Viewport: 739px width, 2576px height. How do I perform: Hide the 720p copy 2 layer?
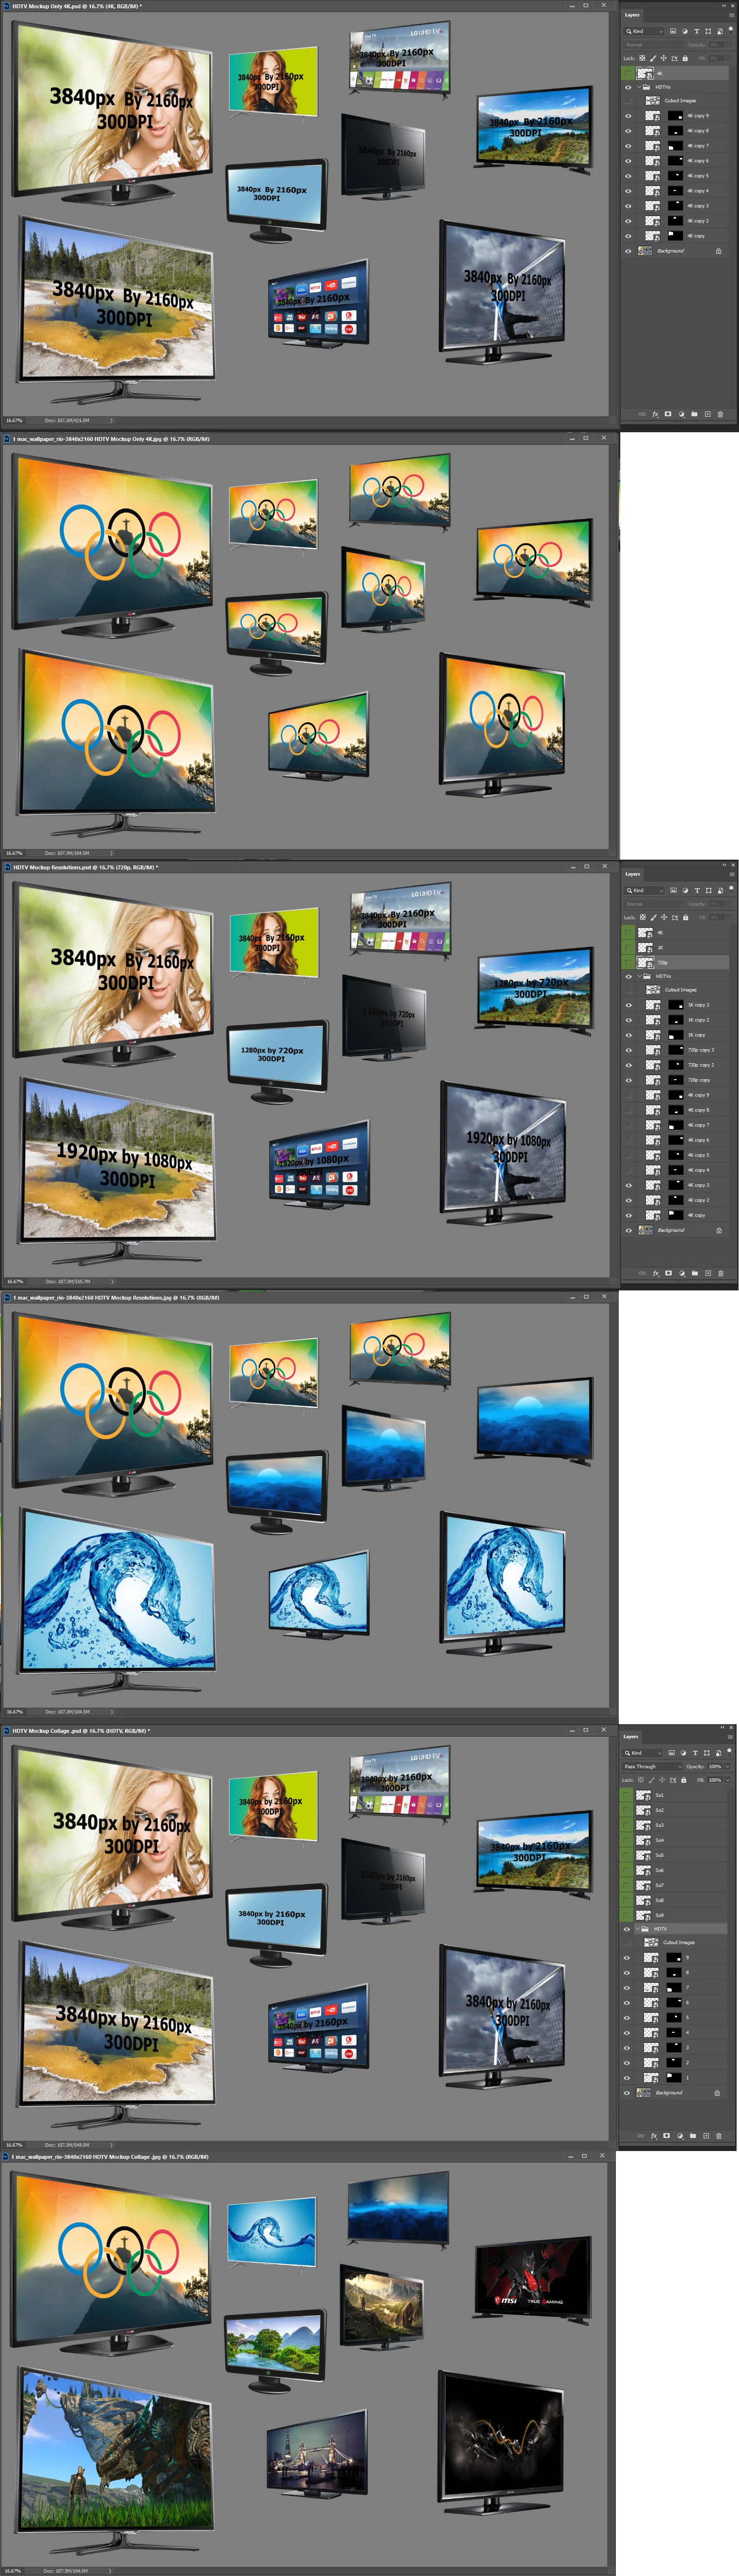[x=628, y=1065]
